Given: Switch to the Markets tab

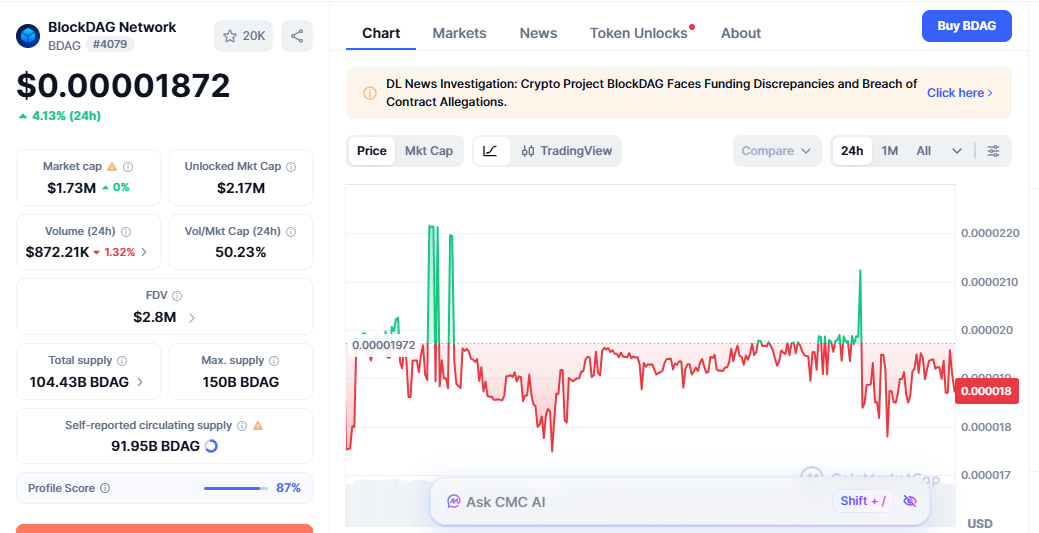Looking at the screenshot, I should pos(459,33).
